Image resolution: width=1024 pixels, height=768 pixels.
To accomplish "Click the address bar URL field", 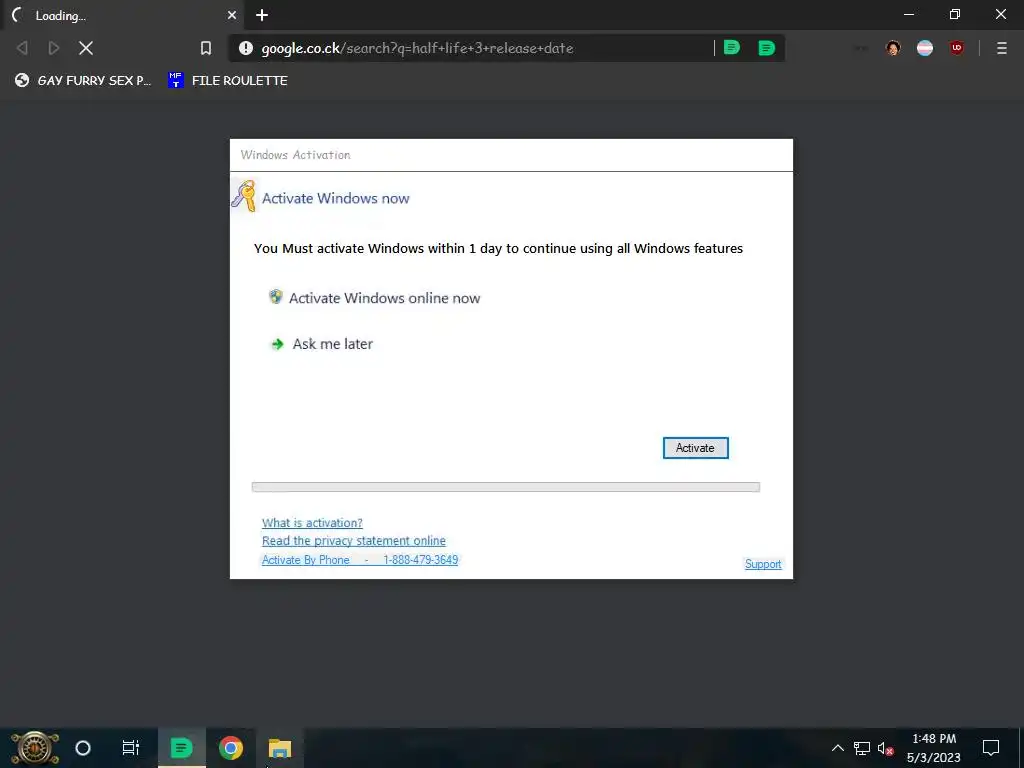I will coord(470,48).
